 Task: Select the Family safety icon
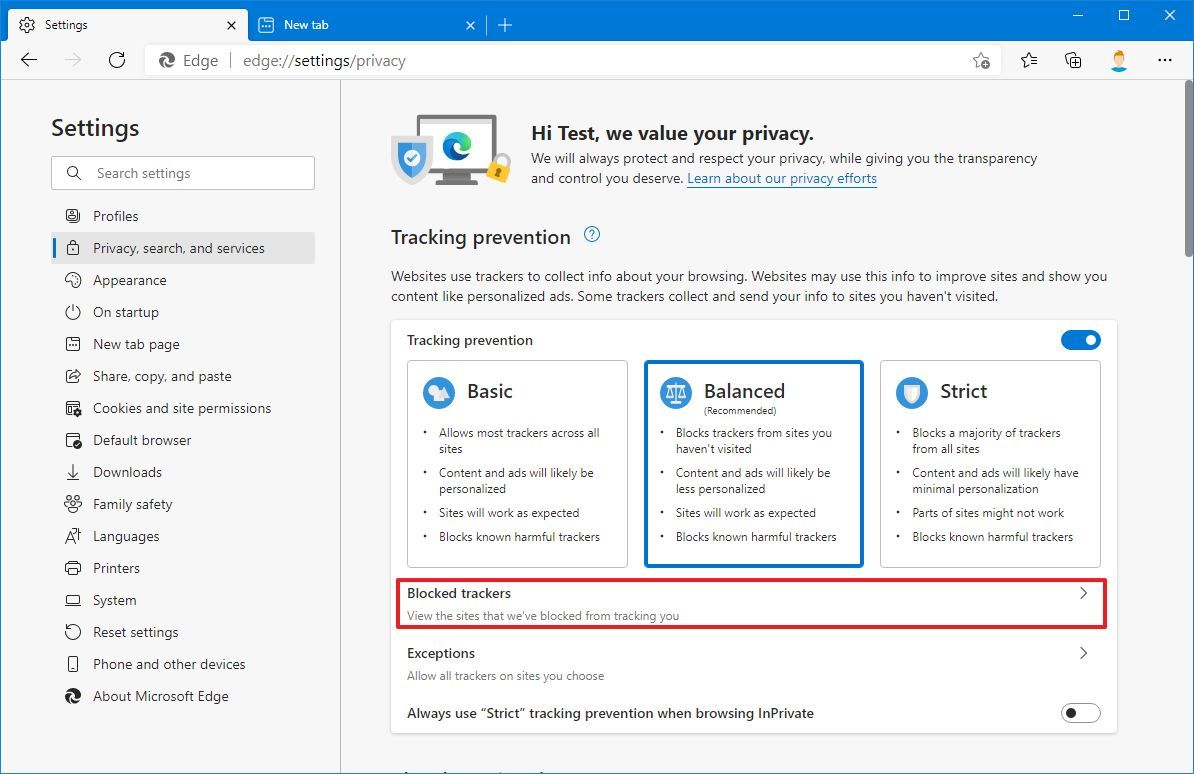(x=73, y=504)
